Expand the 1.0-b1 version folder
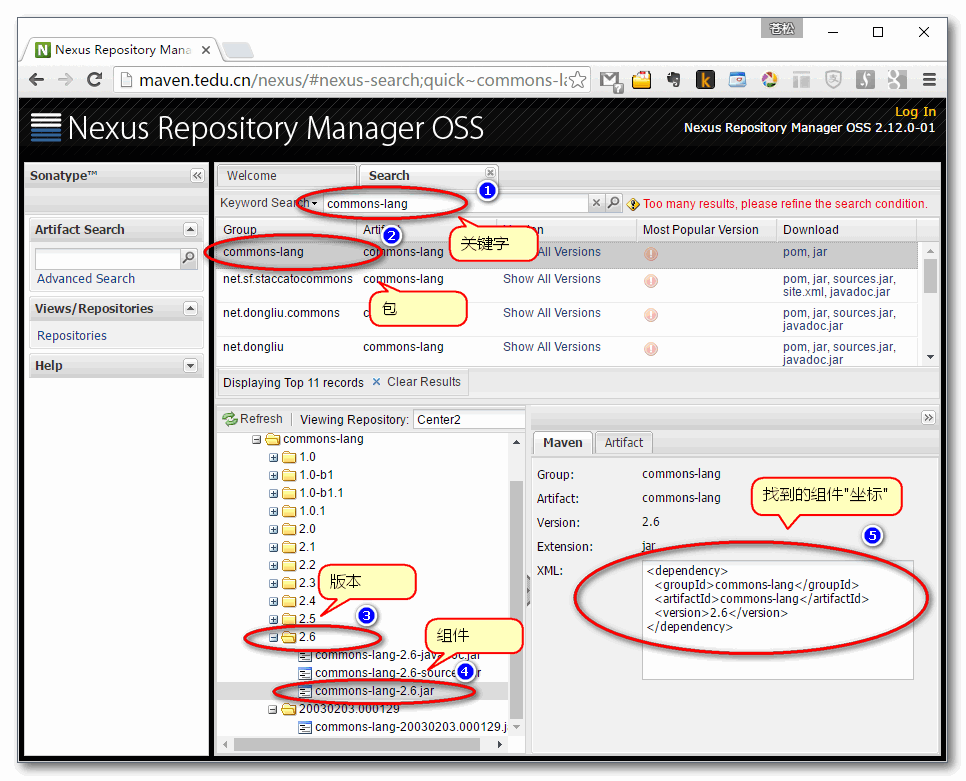Image resolution: width=966 pixels, height=781 pixels. coord(274,475)
